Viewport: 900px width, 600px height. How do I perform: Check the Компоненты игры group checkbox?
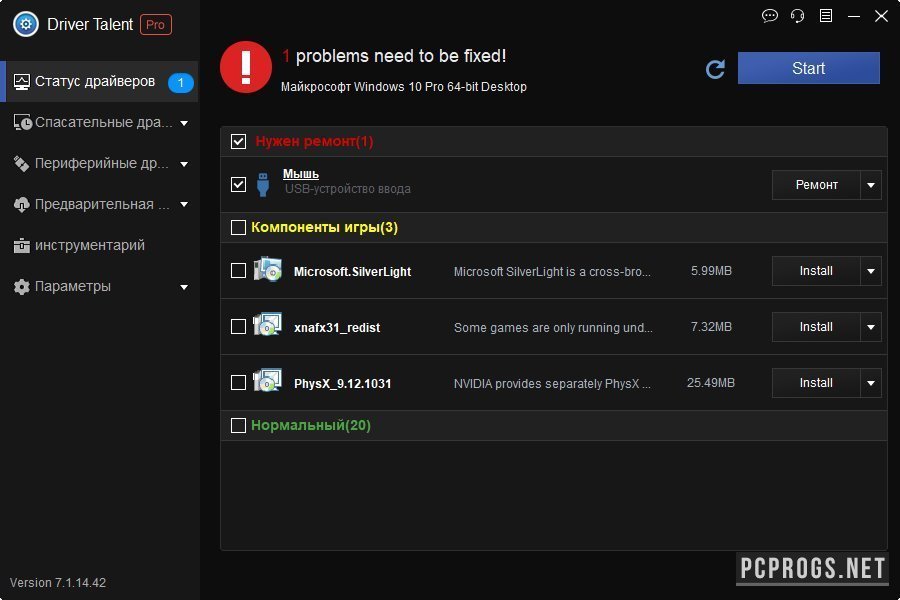(x=238, y=227)
